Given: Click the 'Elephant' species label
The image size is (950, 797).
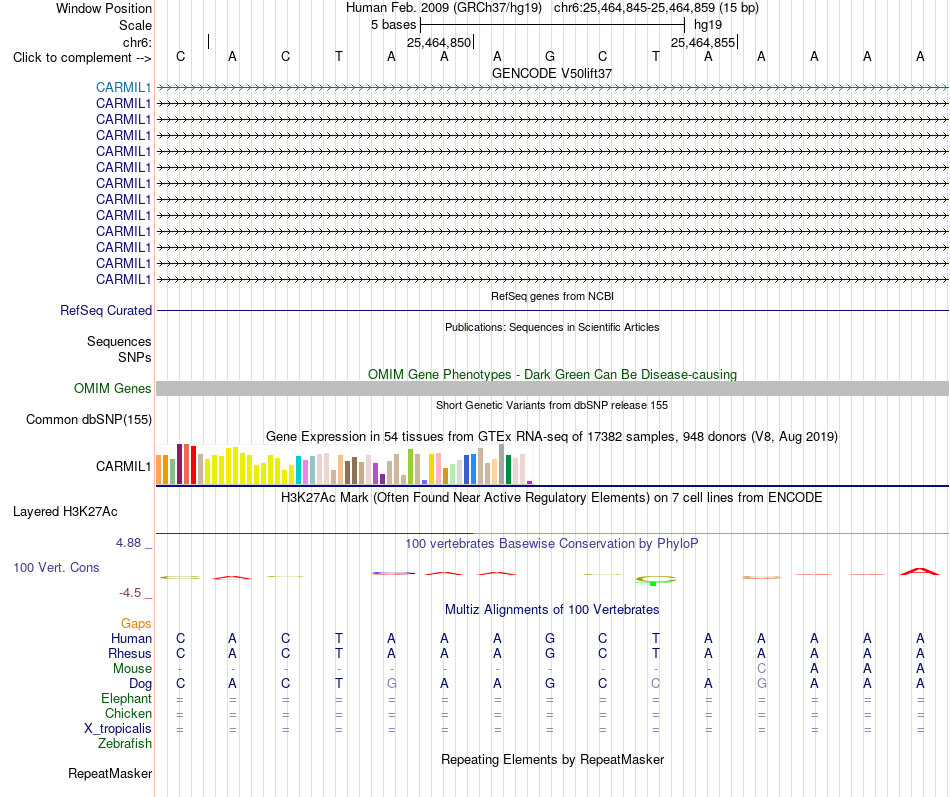Looking at the screenshot, I should (x=126, y=698).
